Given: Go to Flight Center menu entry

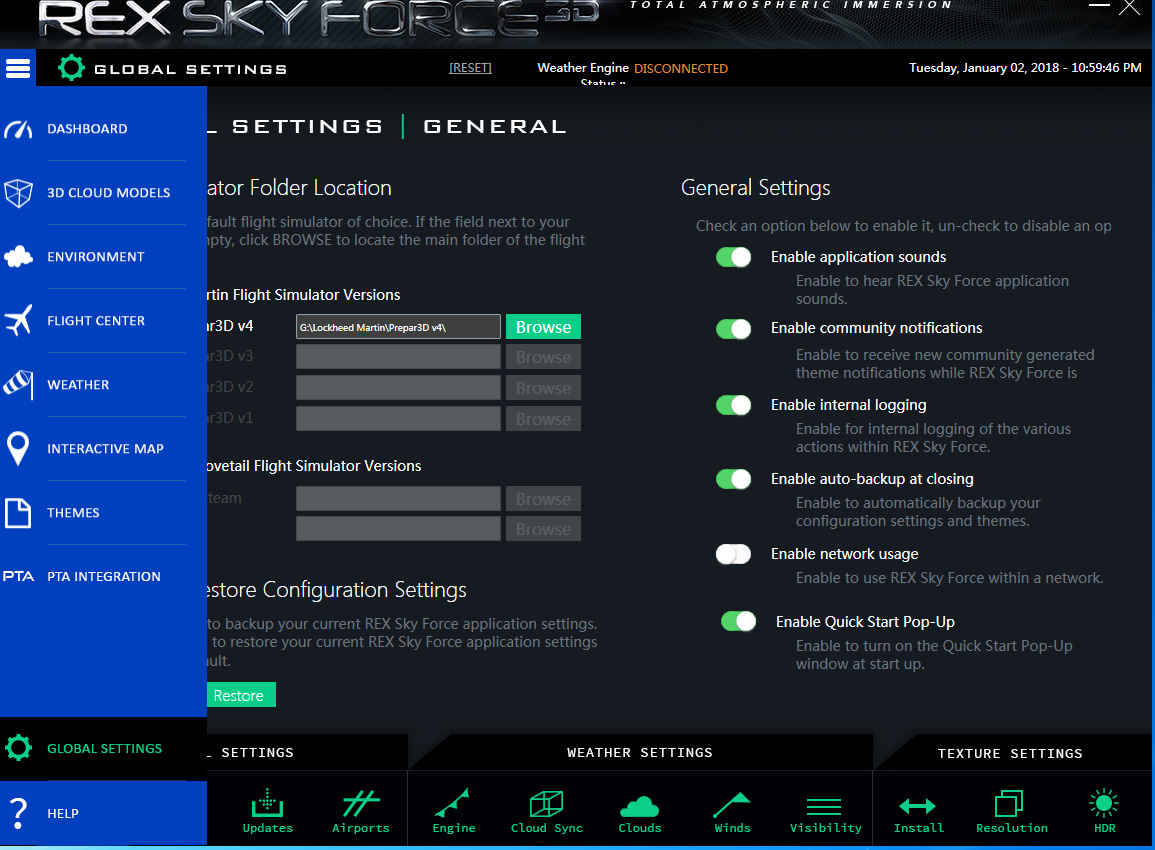Looking at the screenshot, I should (x=96, y=320).
